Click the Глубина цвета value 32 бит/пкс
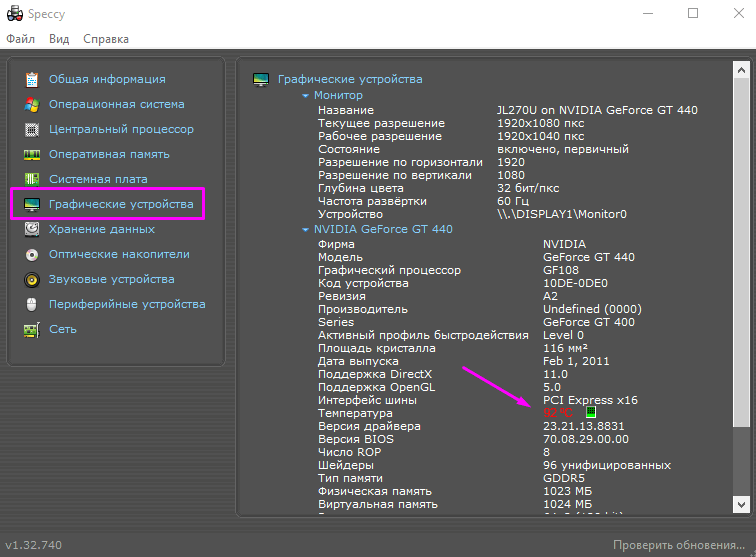This screenshot has height=557, width=756. (x=528, y=188)
